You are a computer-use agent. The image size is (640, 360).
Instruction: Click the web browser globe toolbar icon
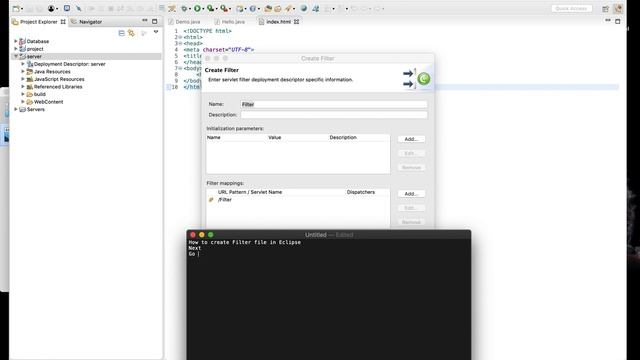click(x=304, y=9)
